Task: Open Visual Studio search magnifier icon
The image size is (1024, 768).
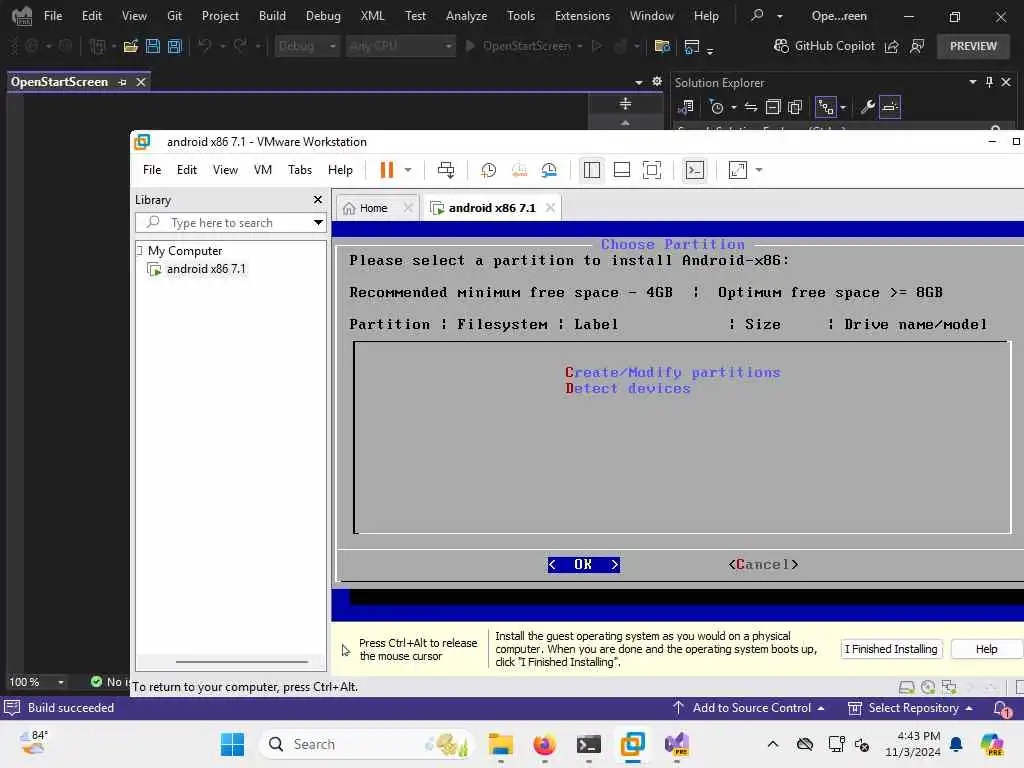Action: click(x=757, y=15)
